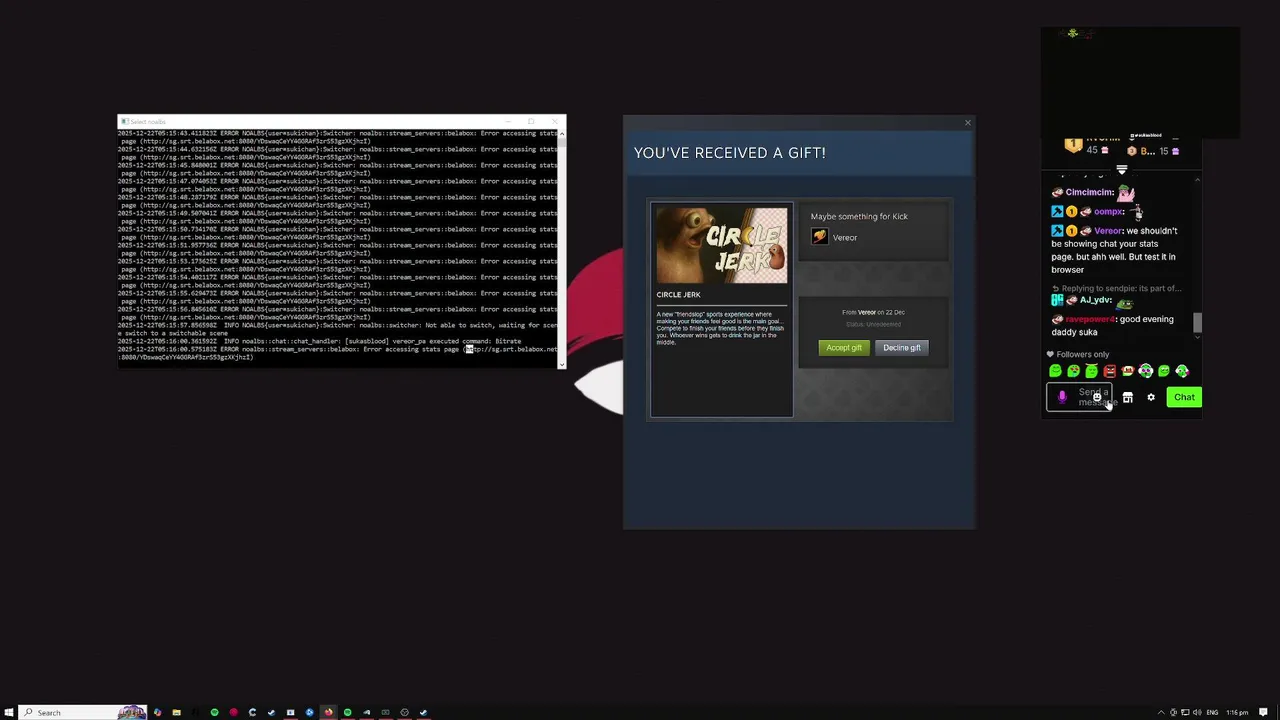Image resolution: width=1280 pixels, height=720 pixels.
Task: Click the Send a message input field
Action: [1079, 397]
